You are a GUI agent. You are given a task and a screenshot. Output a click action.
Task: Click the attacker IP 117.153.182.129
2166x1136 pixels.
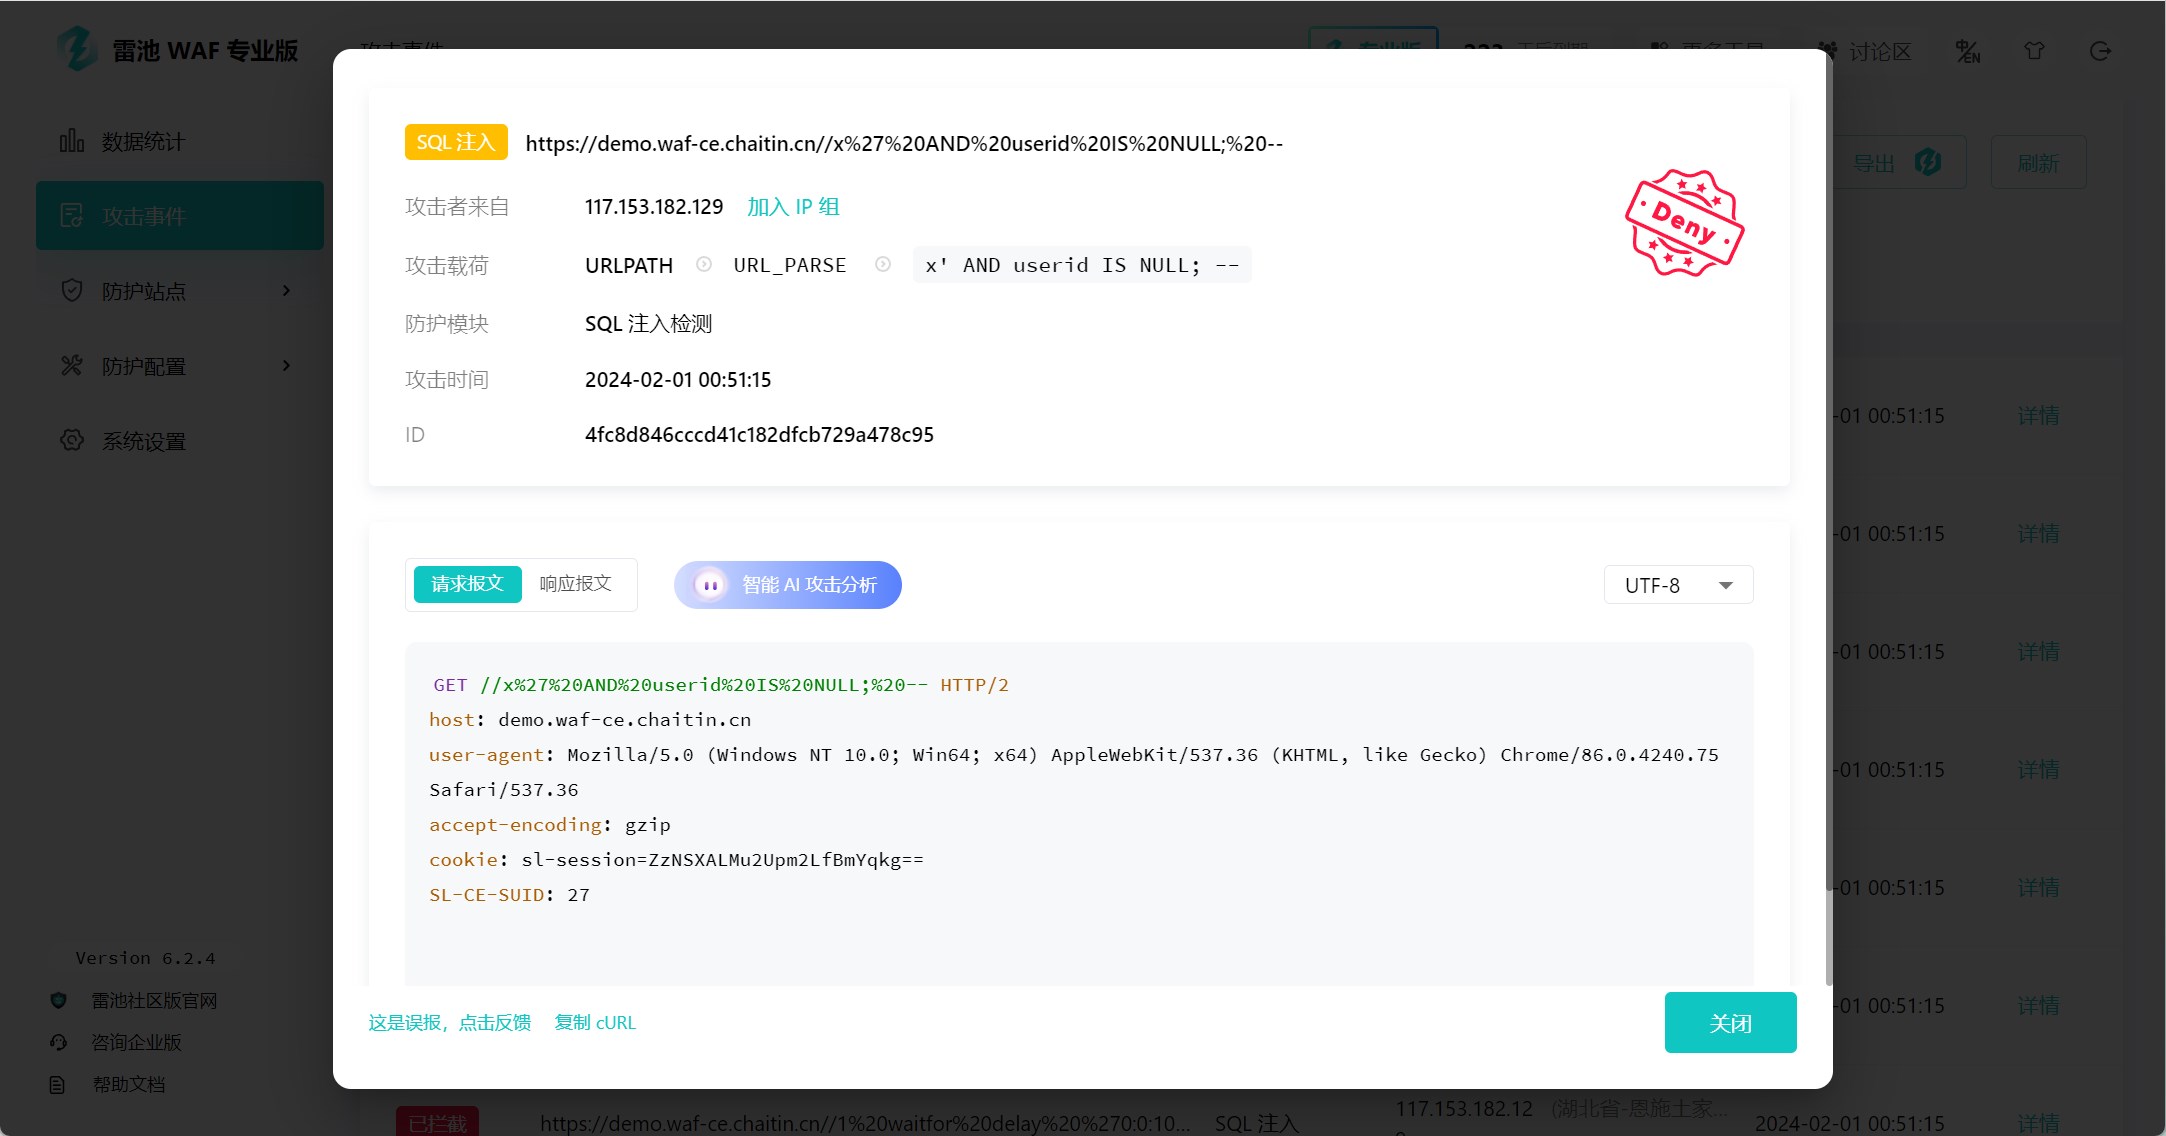point(654,207)
